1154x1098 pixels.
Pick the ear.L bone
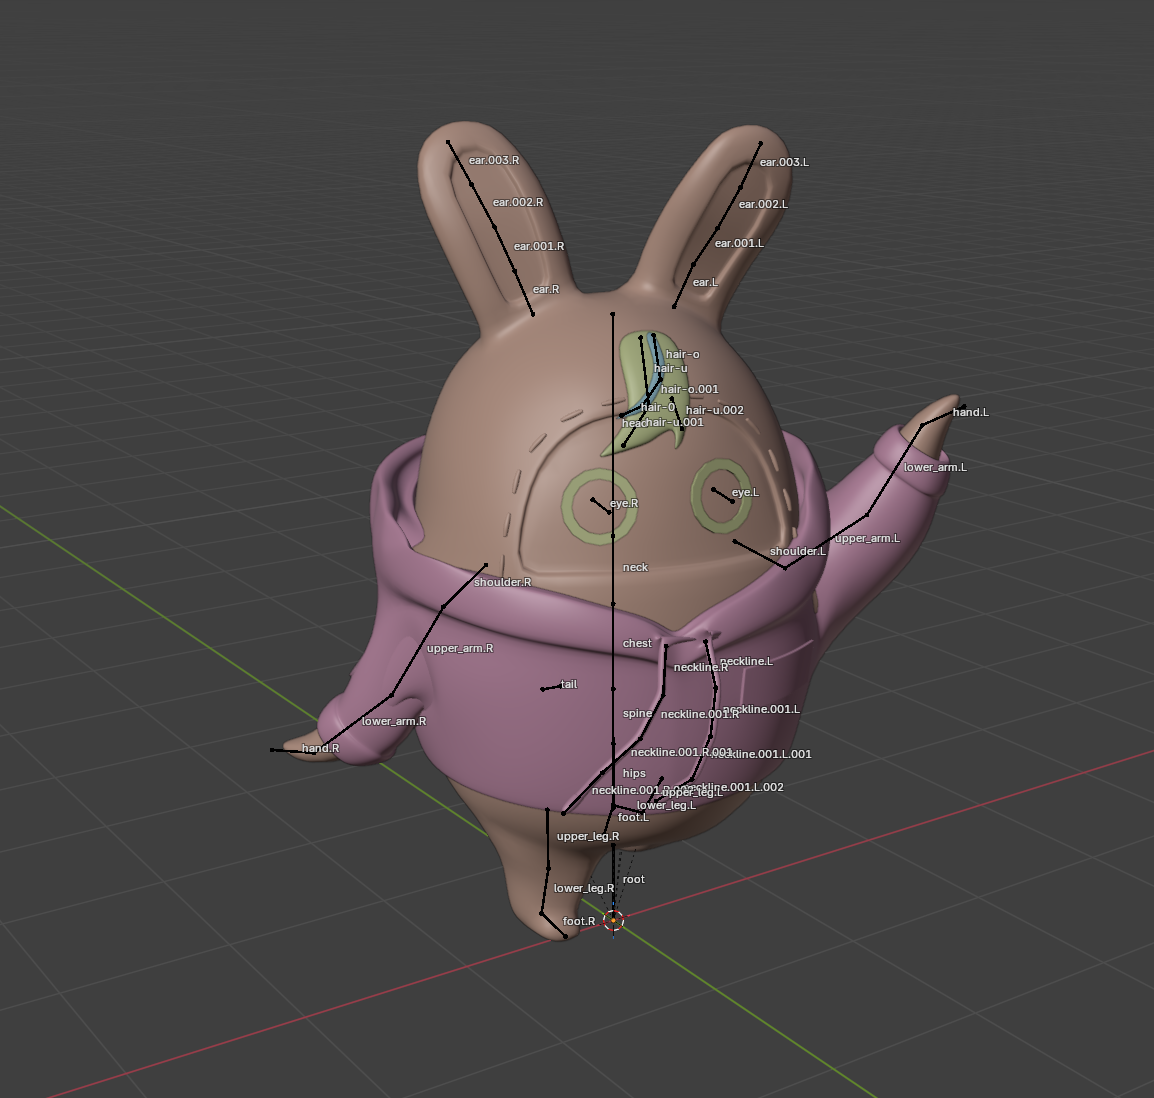click(x=683, y=286)
